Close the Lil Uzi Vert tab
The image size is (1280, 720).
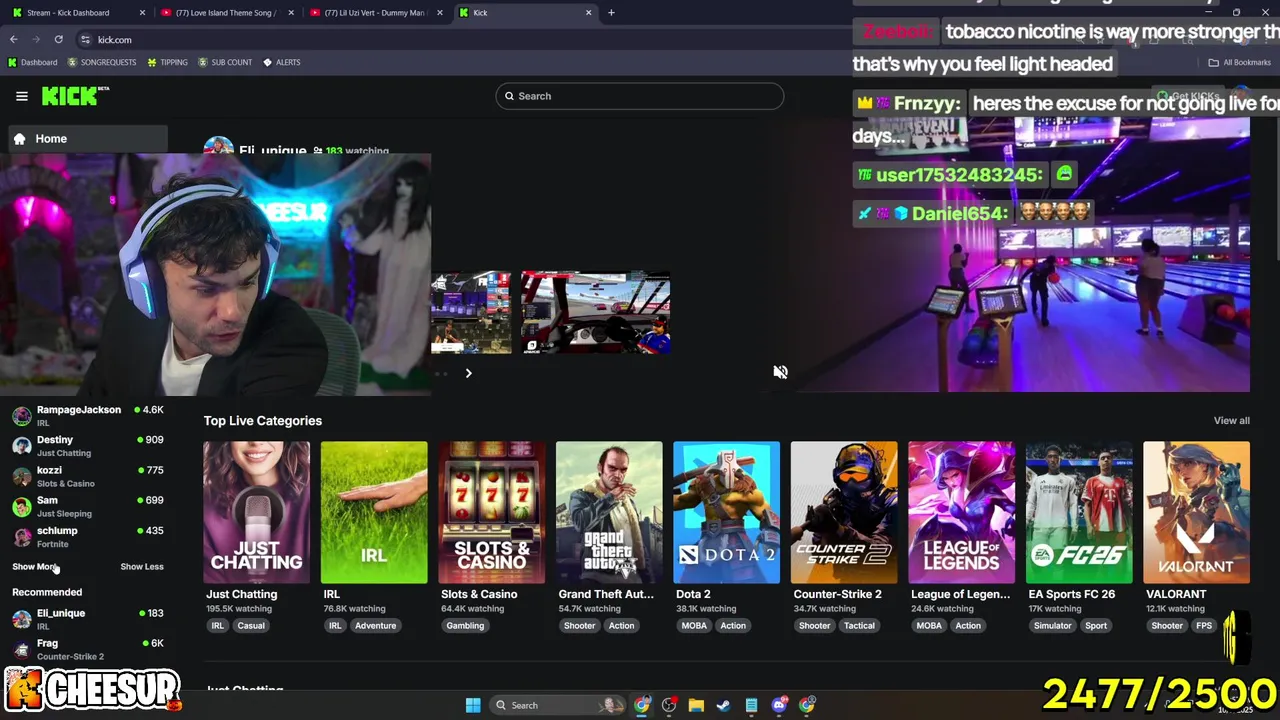pyautogui.click(x=440, y=13)
